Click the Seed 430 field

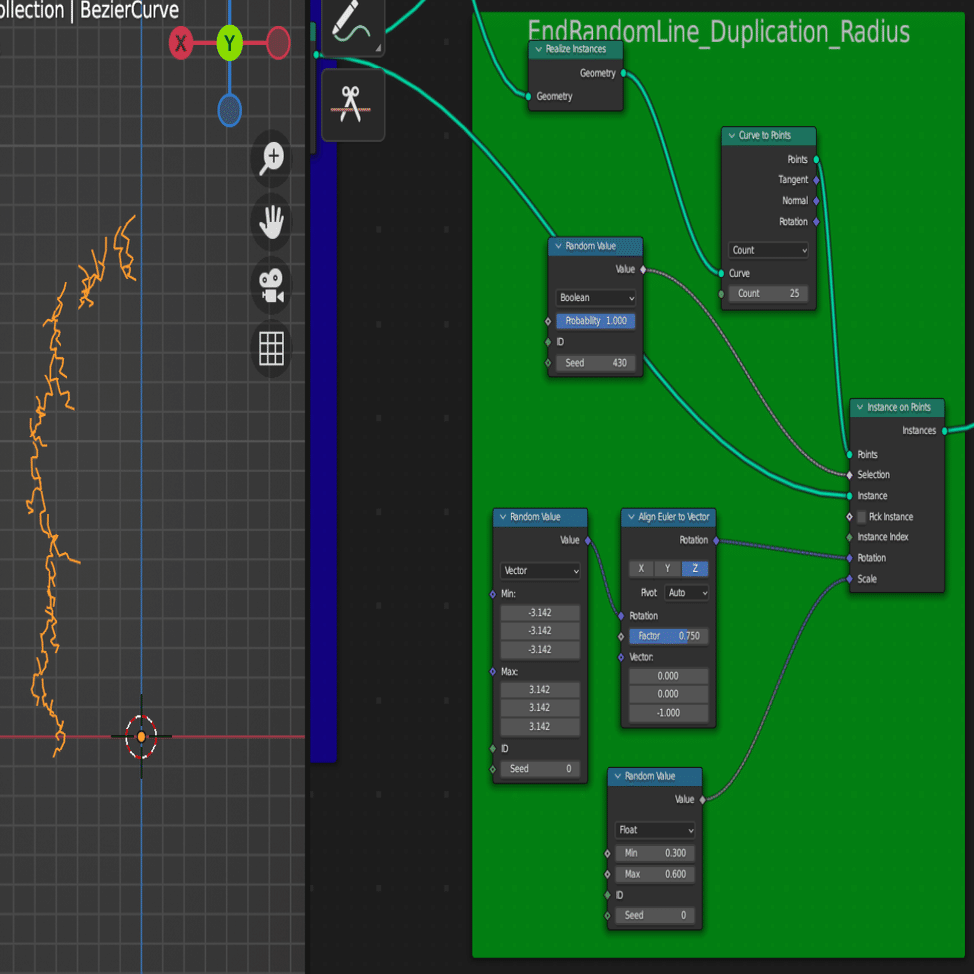(596, 363)
